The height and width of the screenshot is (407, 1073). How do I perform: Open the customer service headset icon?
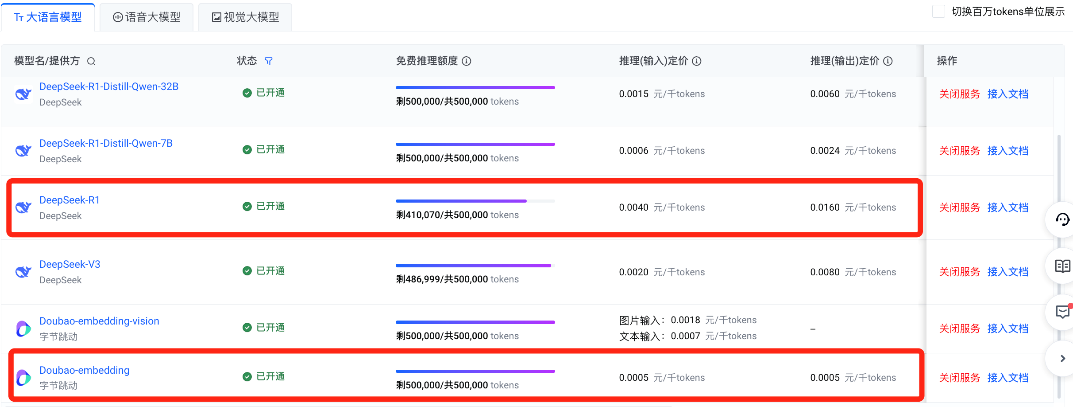1062,220
